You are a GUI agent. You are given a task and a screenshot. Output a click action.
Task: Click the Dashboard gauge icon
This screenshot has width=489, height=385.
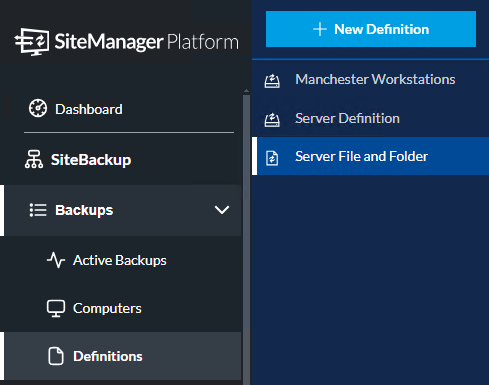pos(38,108)
